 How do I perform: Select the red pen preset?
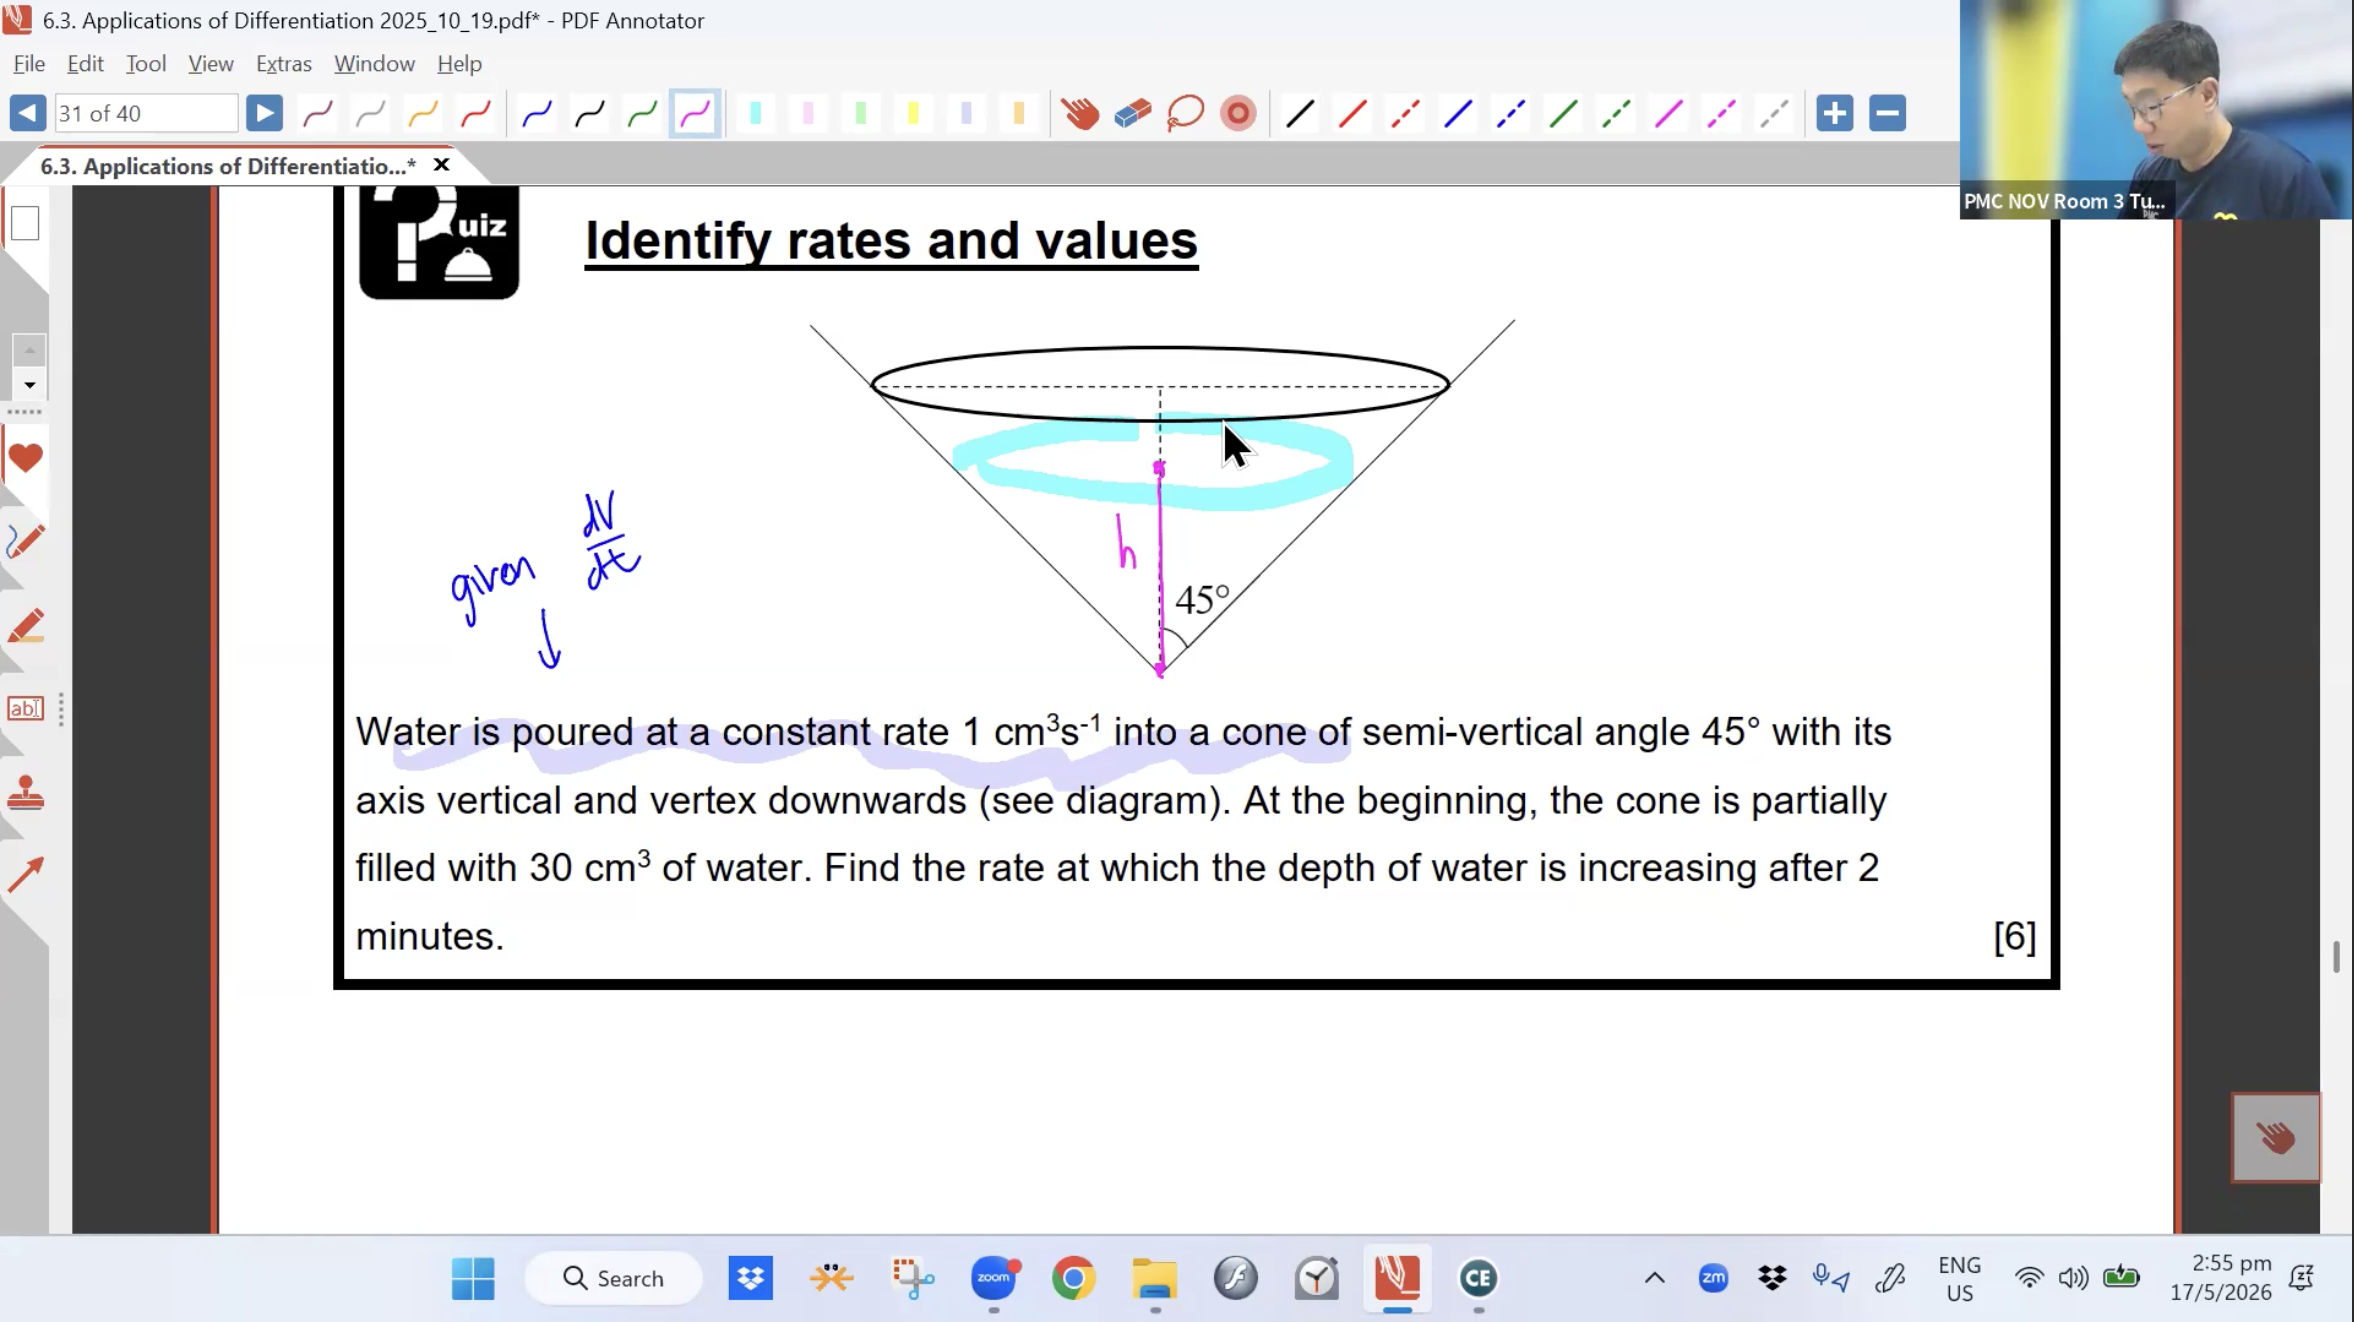point(476,113)
